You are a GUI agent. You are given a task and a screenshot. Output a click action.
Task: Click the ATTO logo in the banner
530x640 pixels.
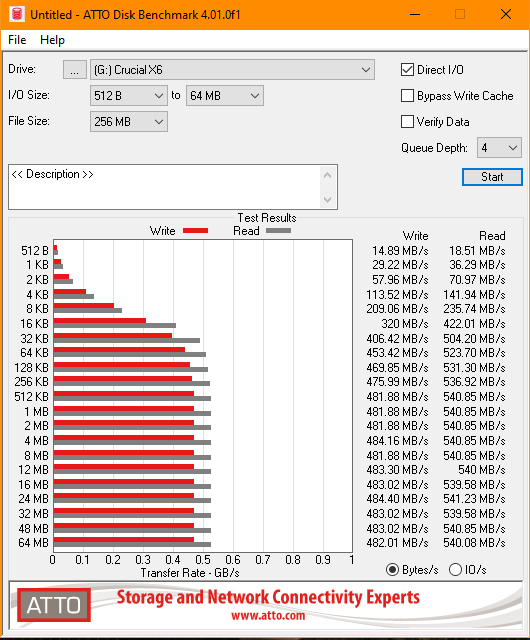pos(54,605)
